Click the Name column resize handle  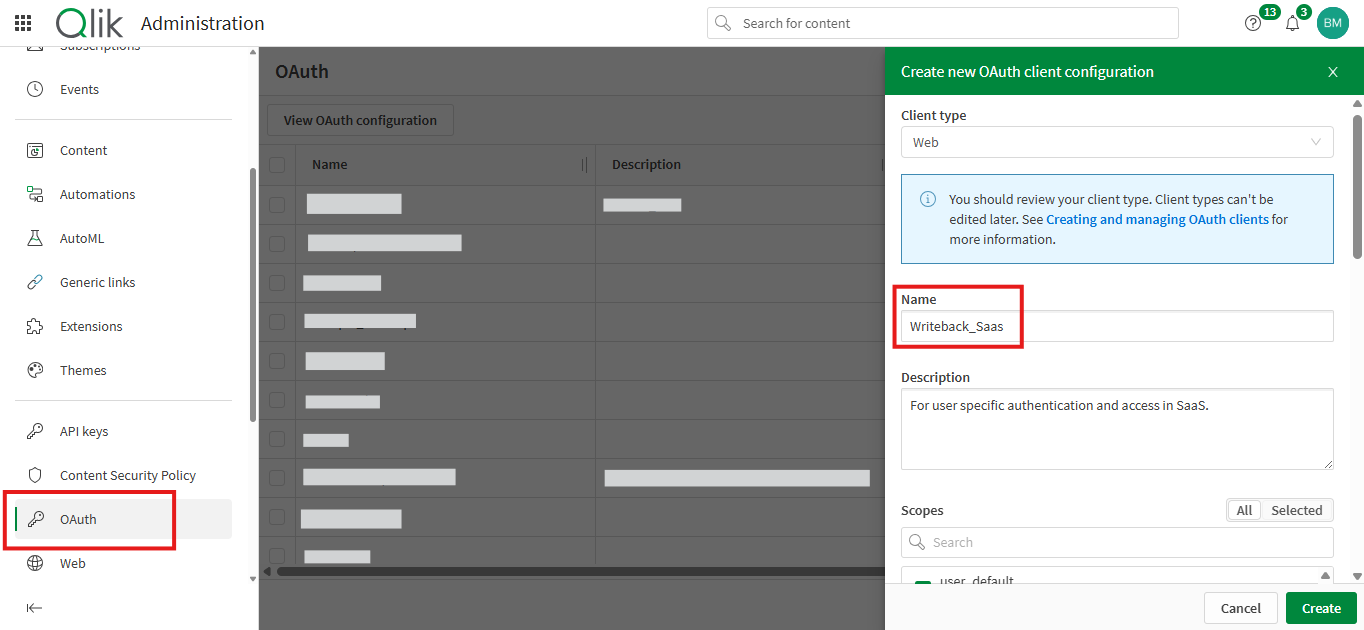[x=585, y=165]
